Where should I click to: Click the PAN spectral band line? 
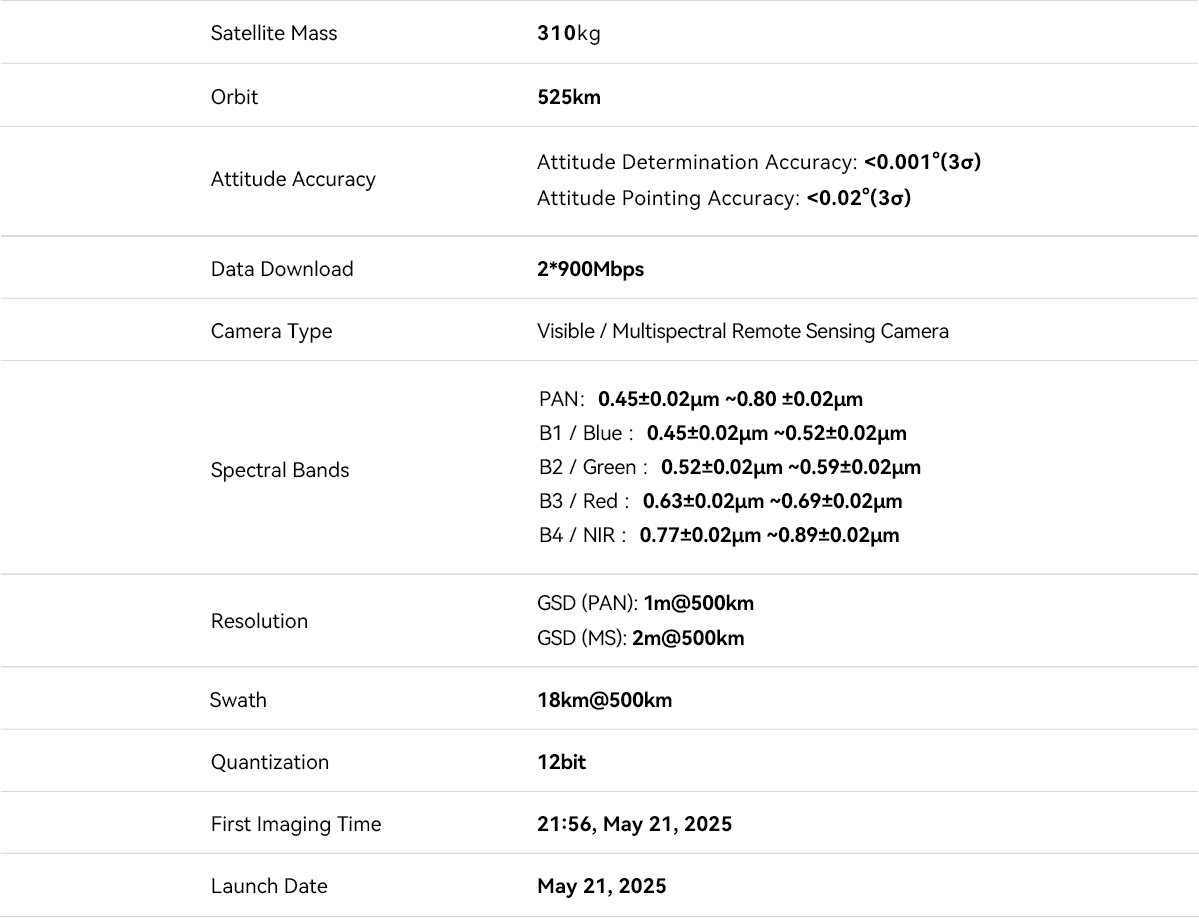tap(700, 399)
